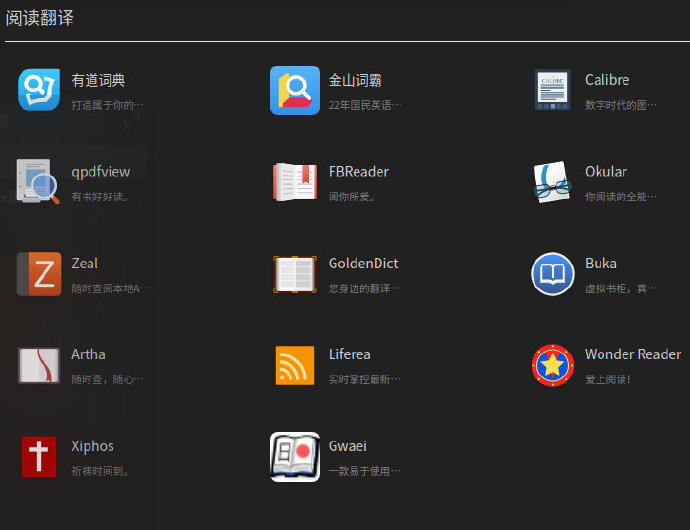Open the Buka blue book icon
This screenshot has height=530, width=690.
(x=553, y=274)
